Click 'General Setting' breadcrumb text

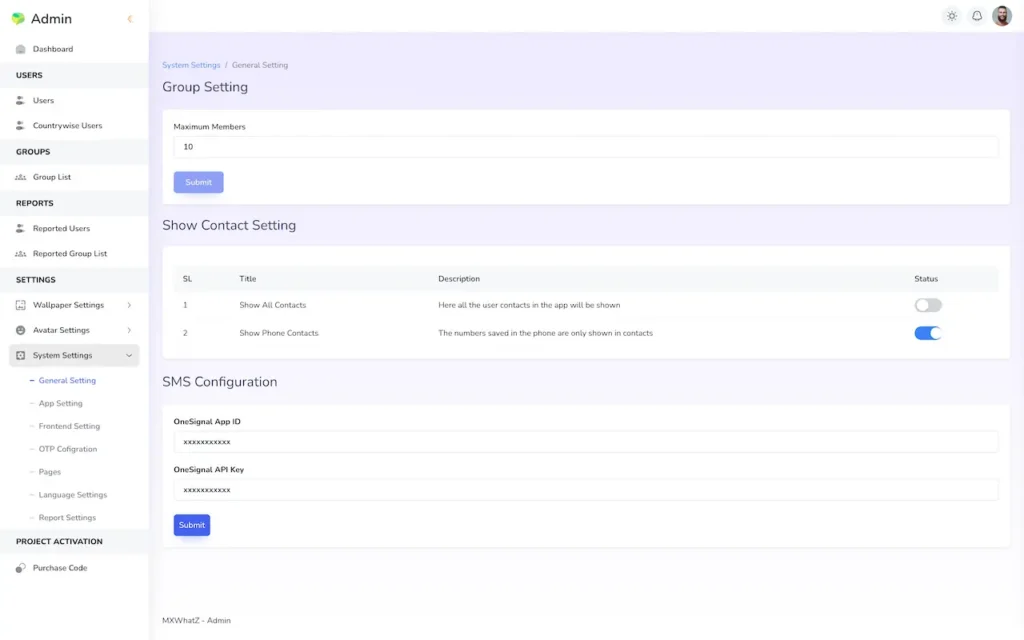(x=260, y=65)
